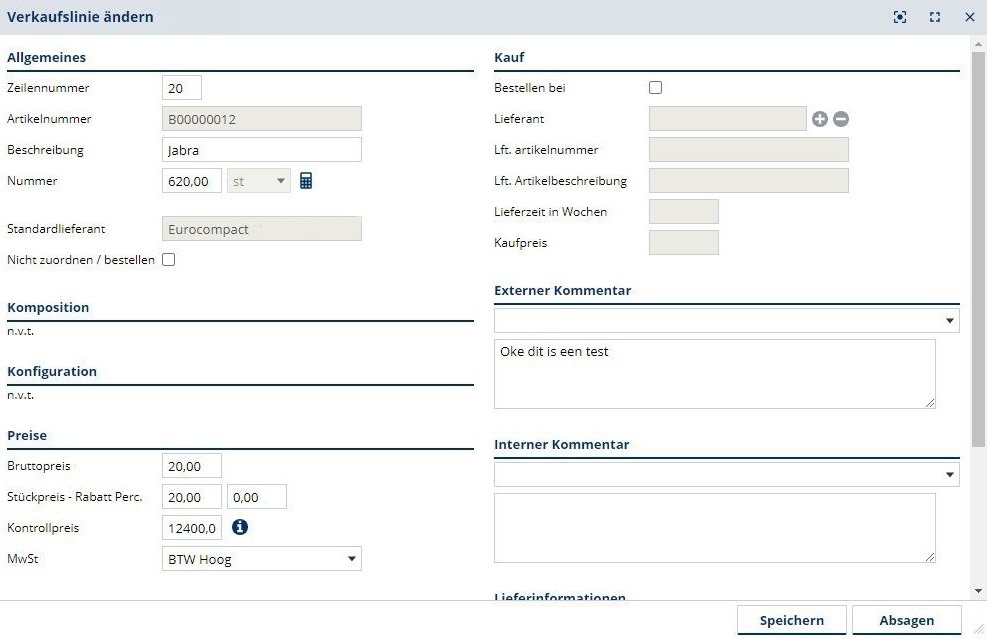Remove supplier using the minus icon
Screen dimensions: 987x639
tap(841, 119)
